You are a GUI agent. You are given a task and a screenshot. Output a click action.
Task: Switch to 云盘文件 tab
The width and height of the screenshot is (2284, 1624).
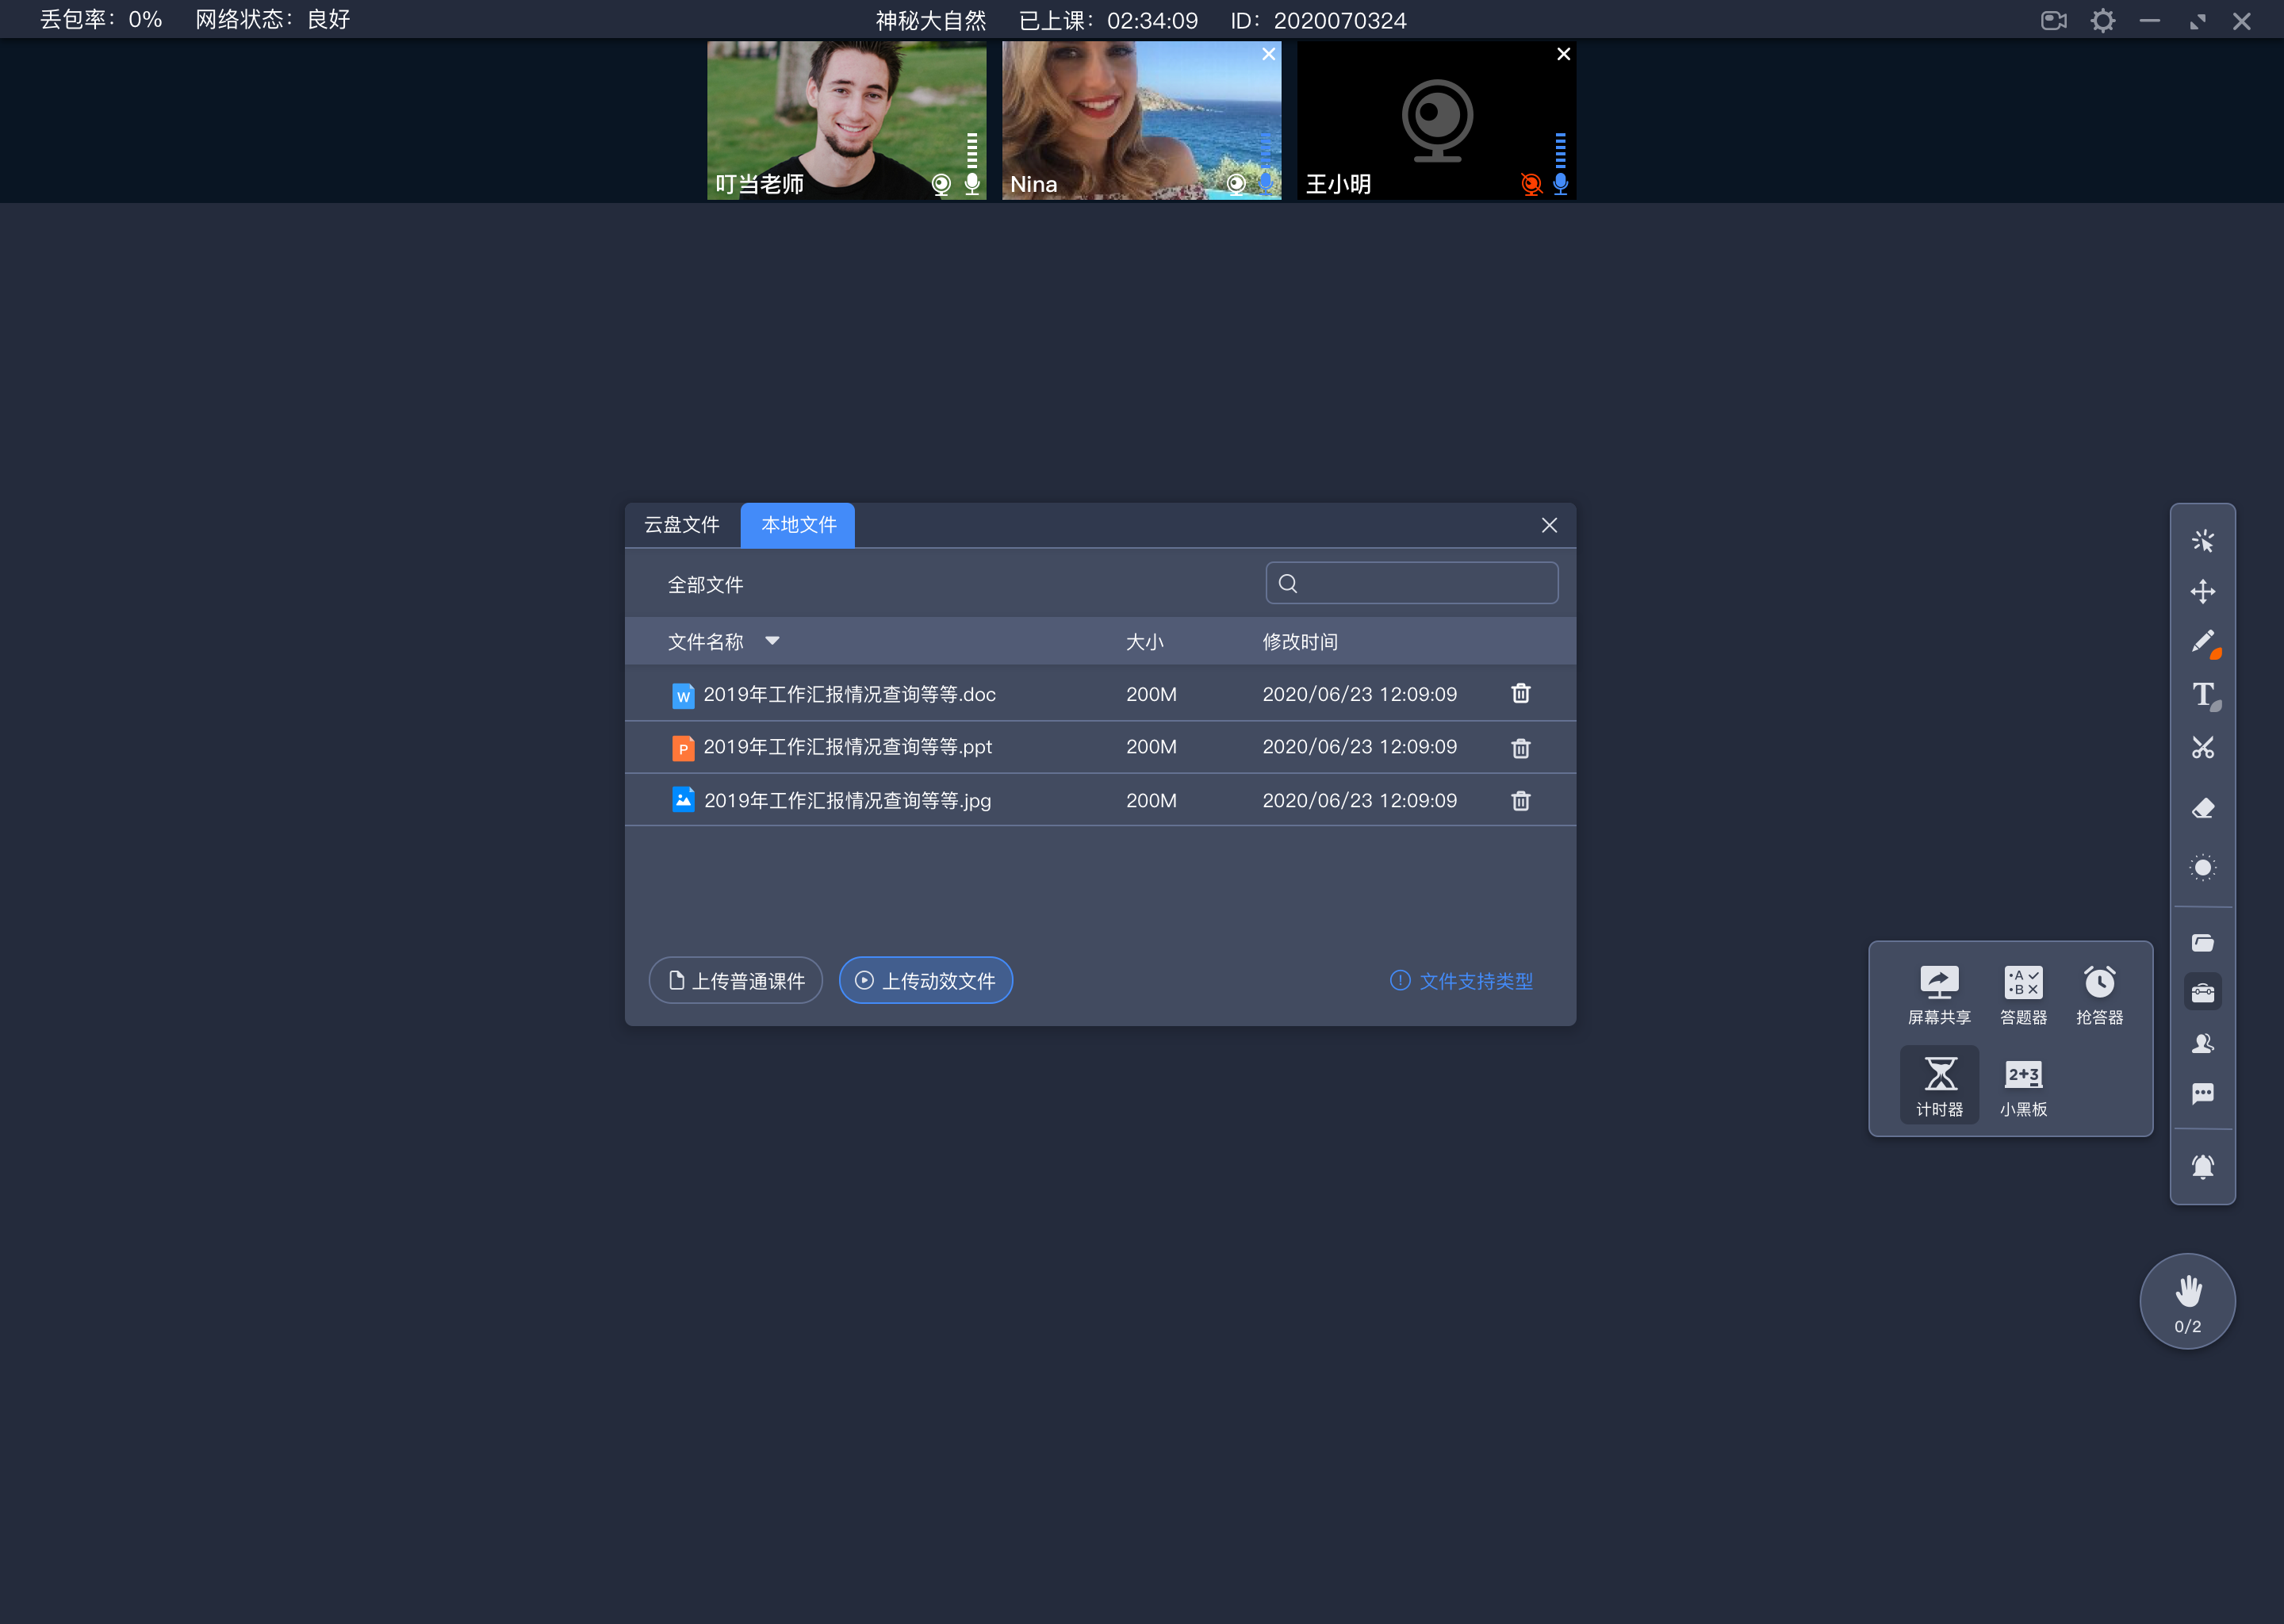click(682, 524)
